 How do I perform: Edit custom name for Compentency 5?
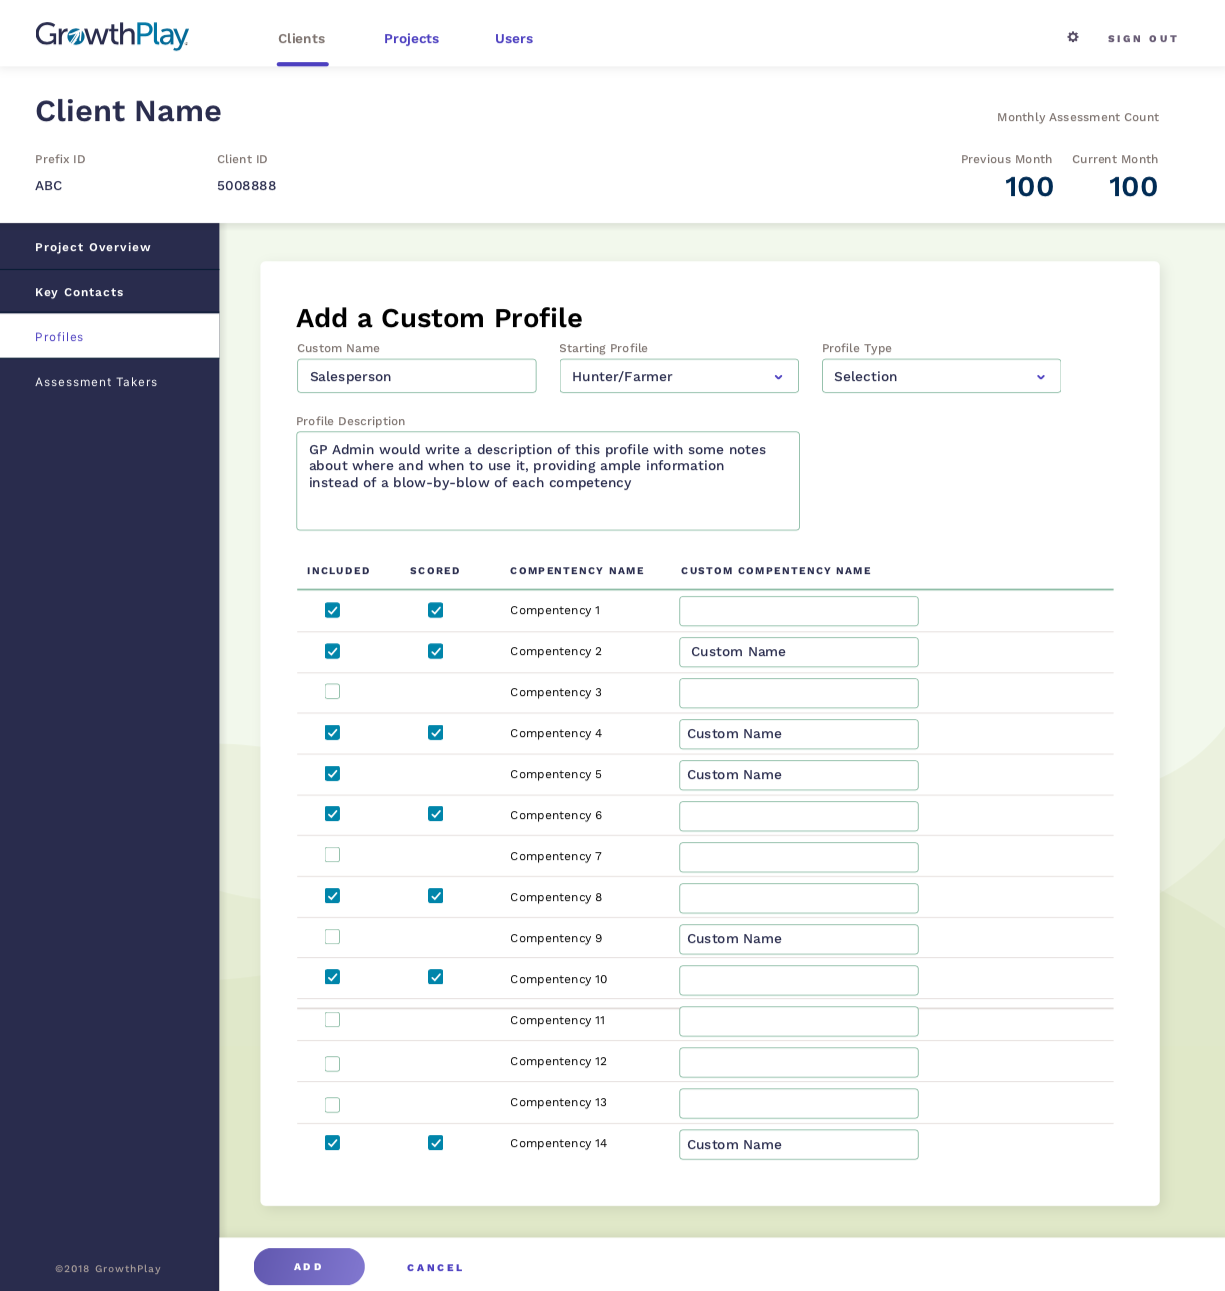point(799,775)
